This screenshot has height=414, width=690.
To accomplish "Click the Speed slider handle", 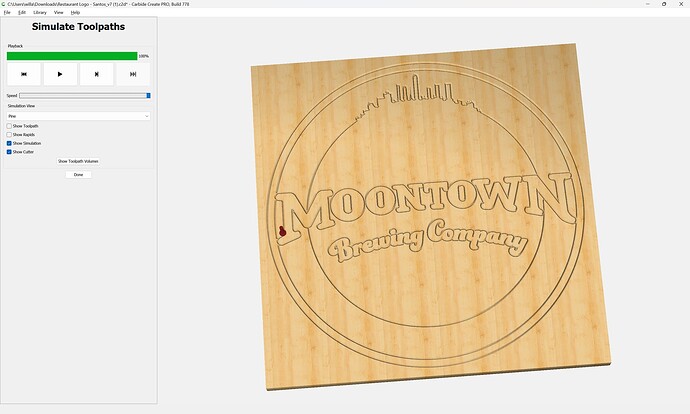I will (148, 95).
